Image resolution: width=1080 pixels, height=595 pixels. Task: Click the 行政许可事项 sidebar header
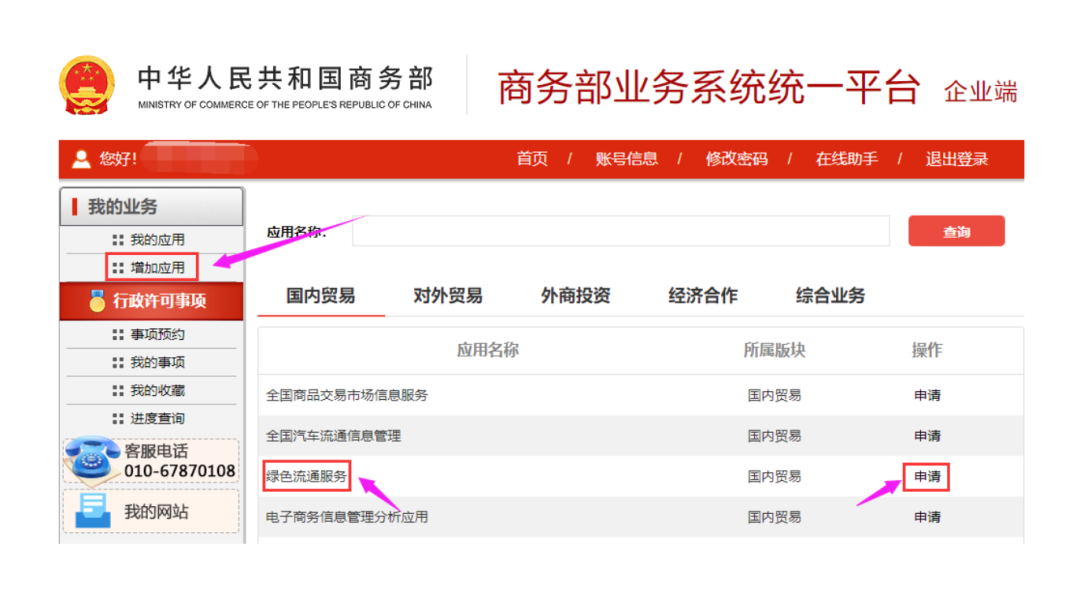(x=152, y=301)
